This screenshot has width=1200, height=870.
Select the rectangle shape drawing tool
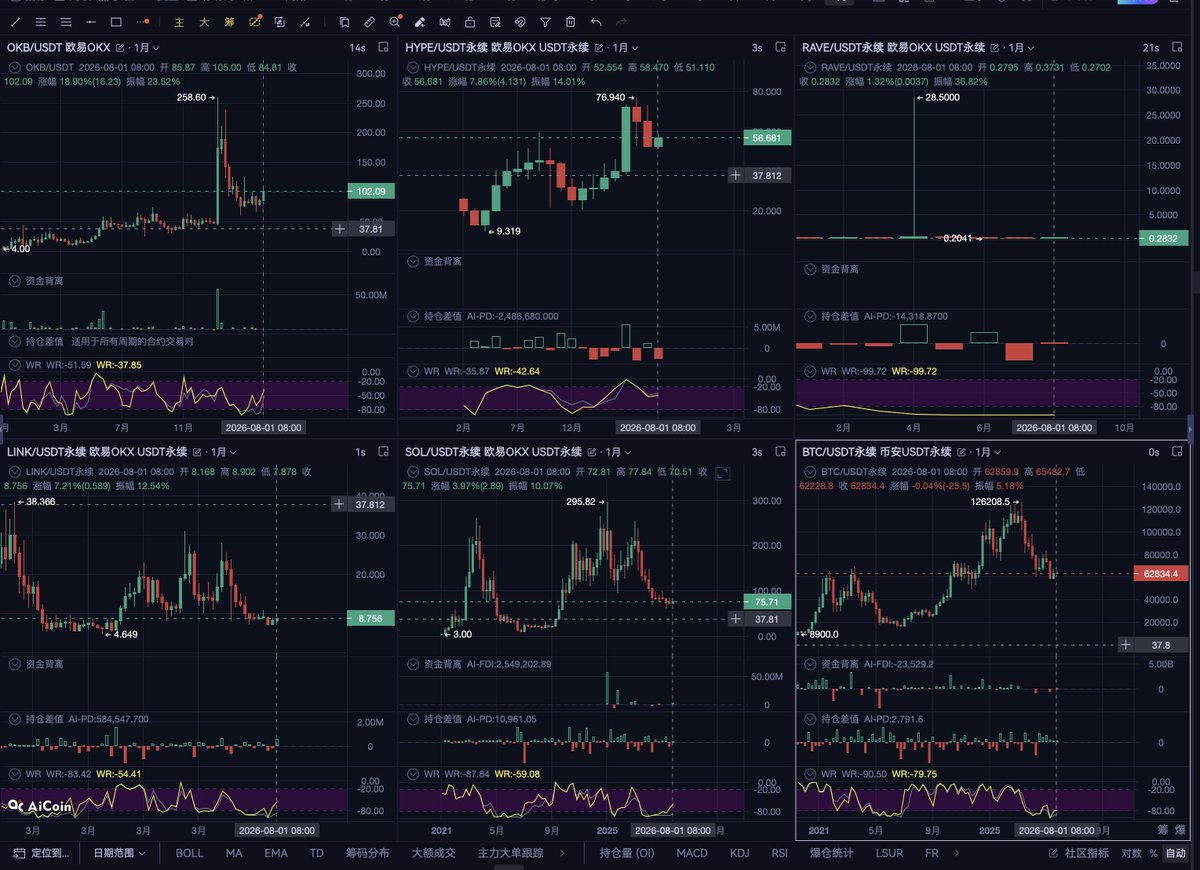[x=116, y=21]
